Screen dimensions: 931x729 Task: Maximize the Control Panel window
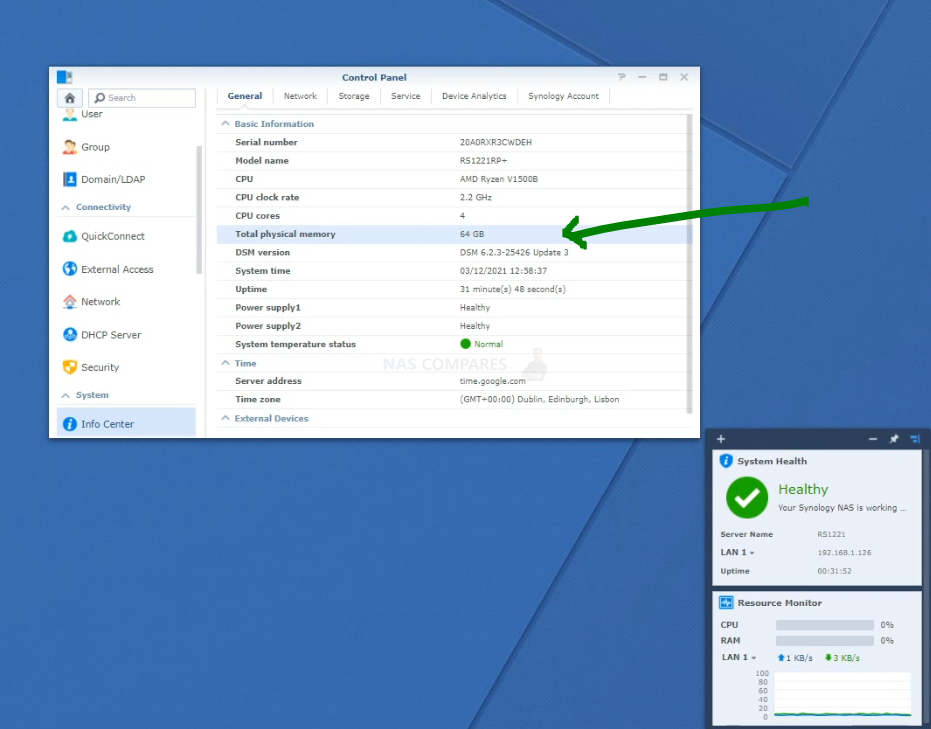tap(663, 77)
